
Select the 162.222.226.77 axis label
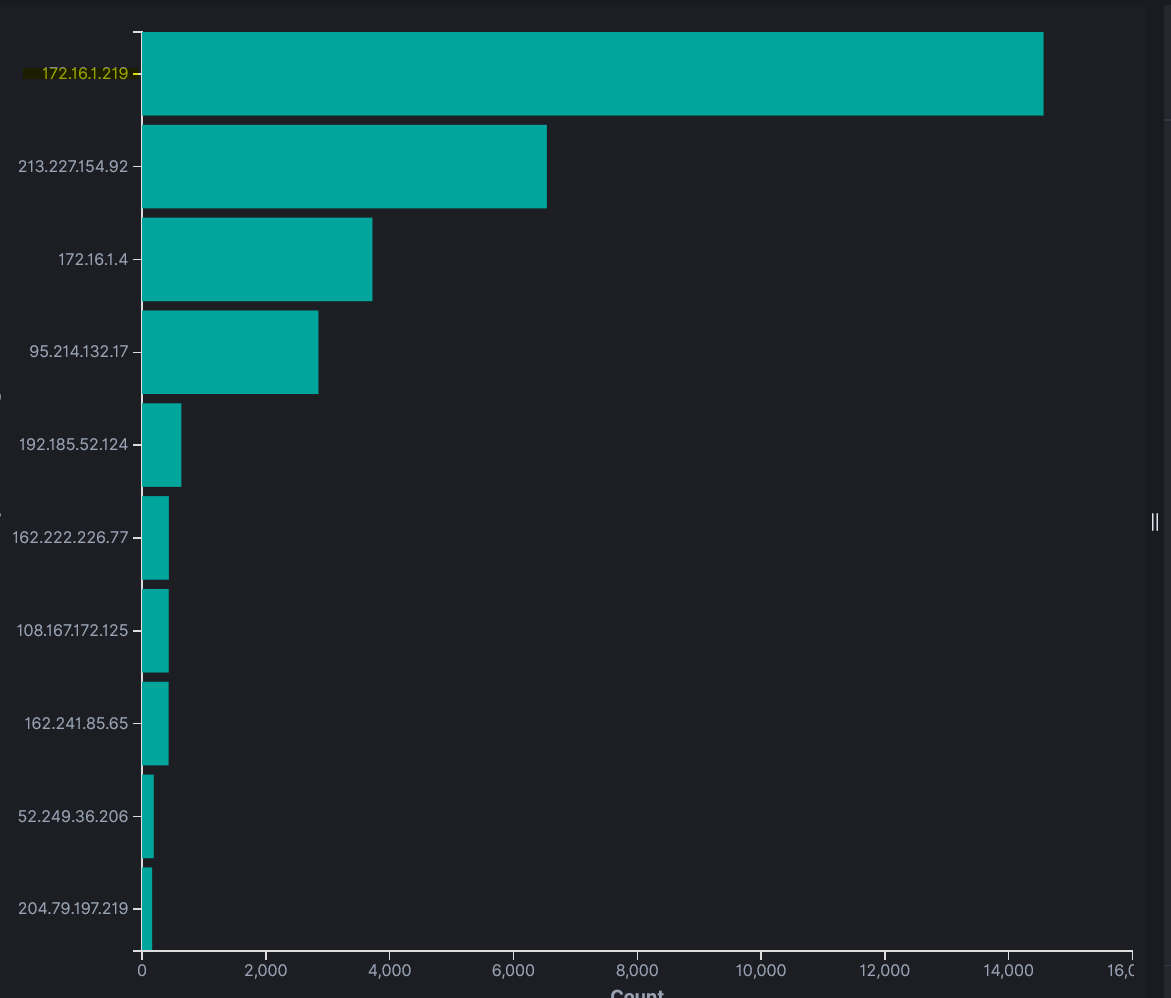[70, 538]
